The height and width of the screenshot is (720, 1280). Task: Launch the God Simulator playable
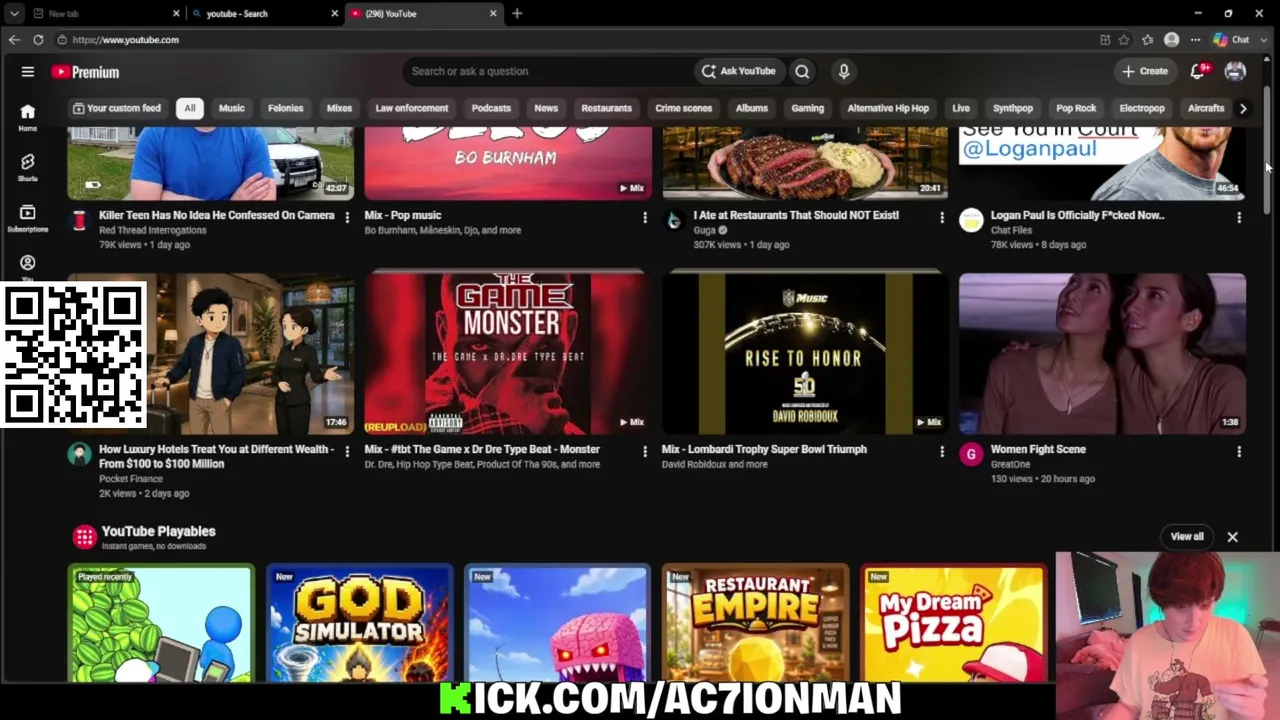point(359,624)
